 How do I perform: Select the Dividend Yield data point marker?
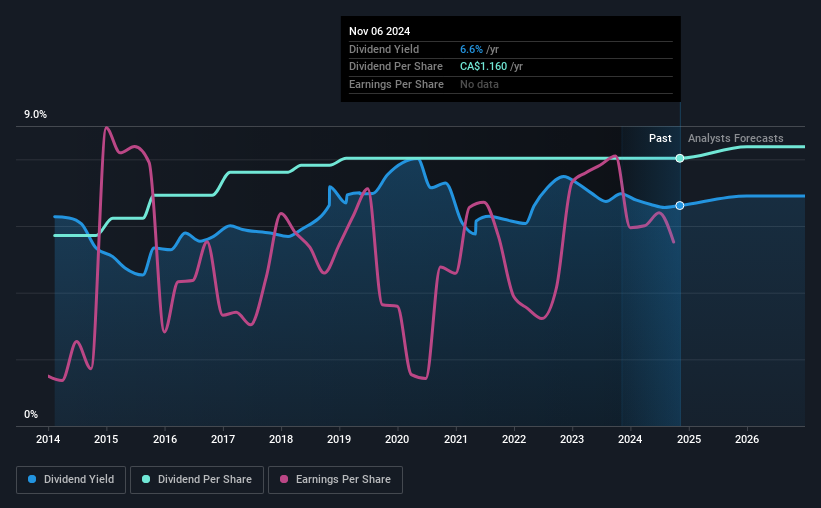680,205
